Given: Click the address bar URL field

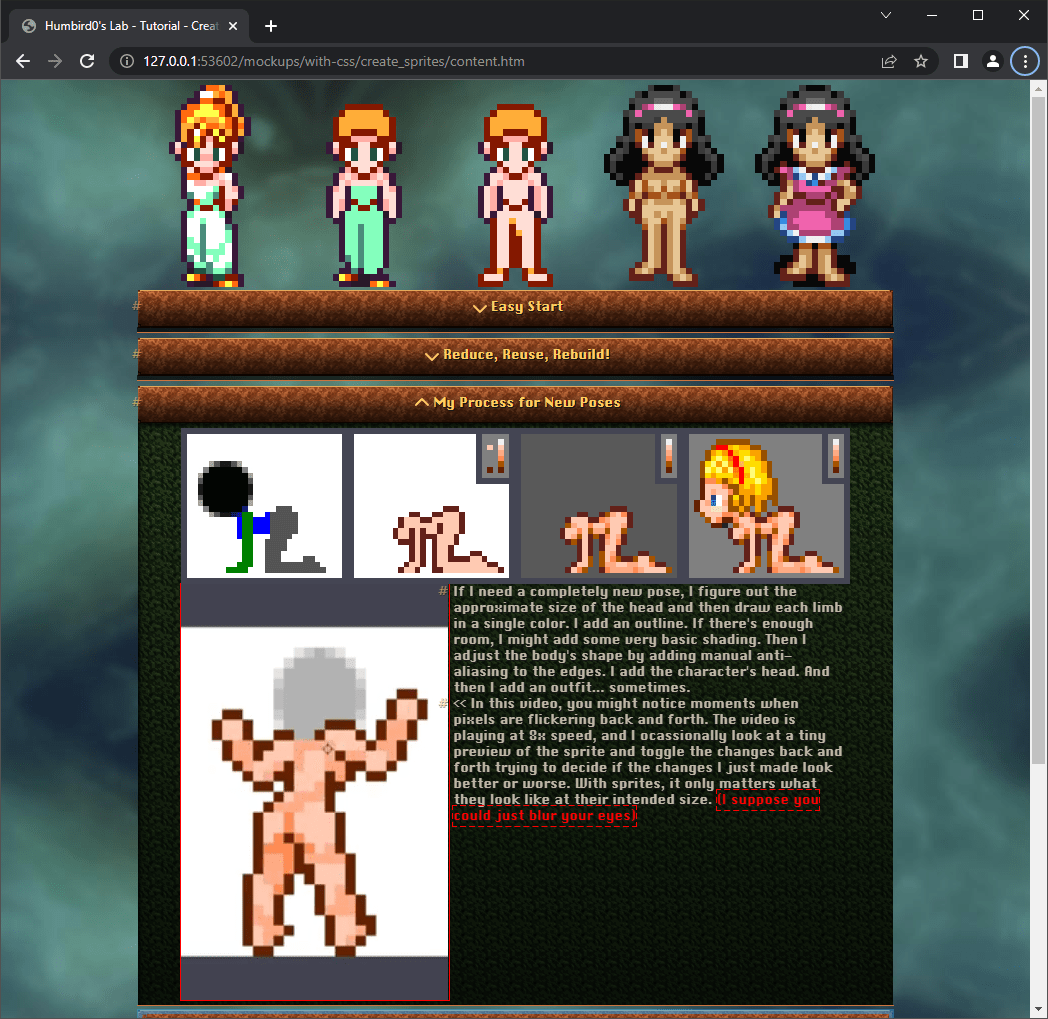Looking at the screenshot, I should tap(500, 61).
